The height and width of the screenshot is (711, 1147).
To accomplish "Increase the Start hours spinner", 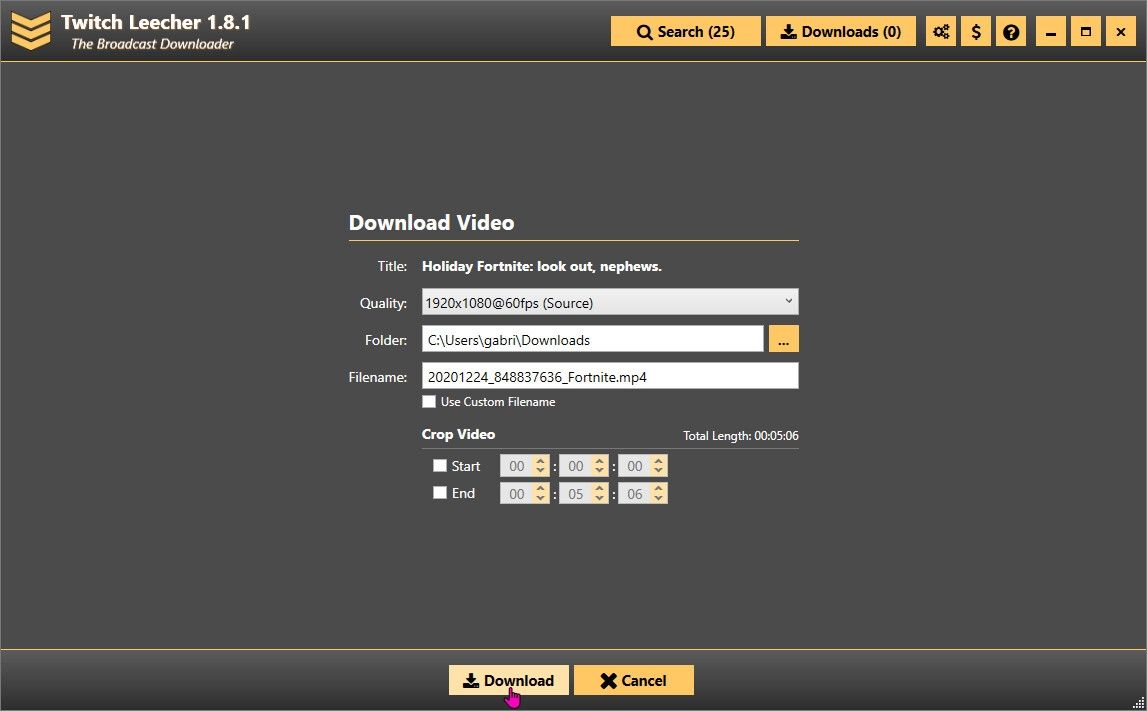I will [x=541, y=461].
